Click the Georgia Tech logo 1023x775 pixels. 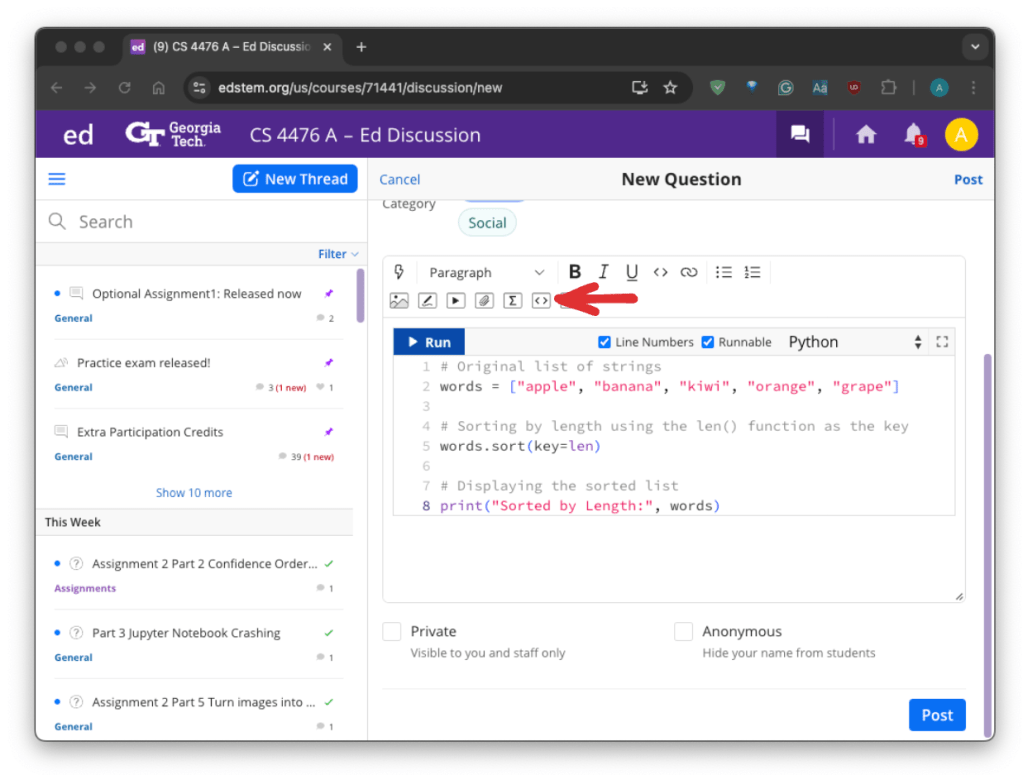click(x=173, y=134)
